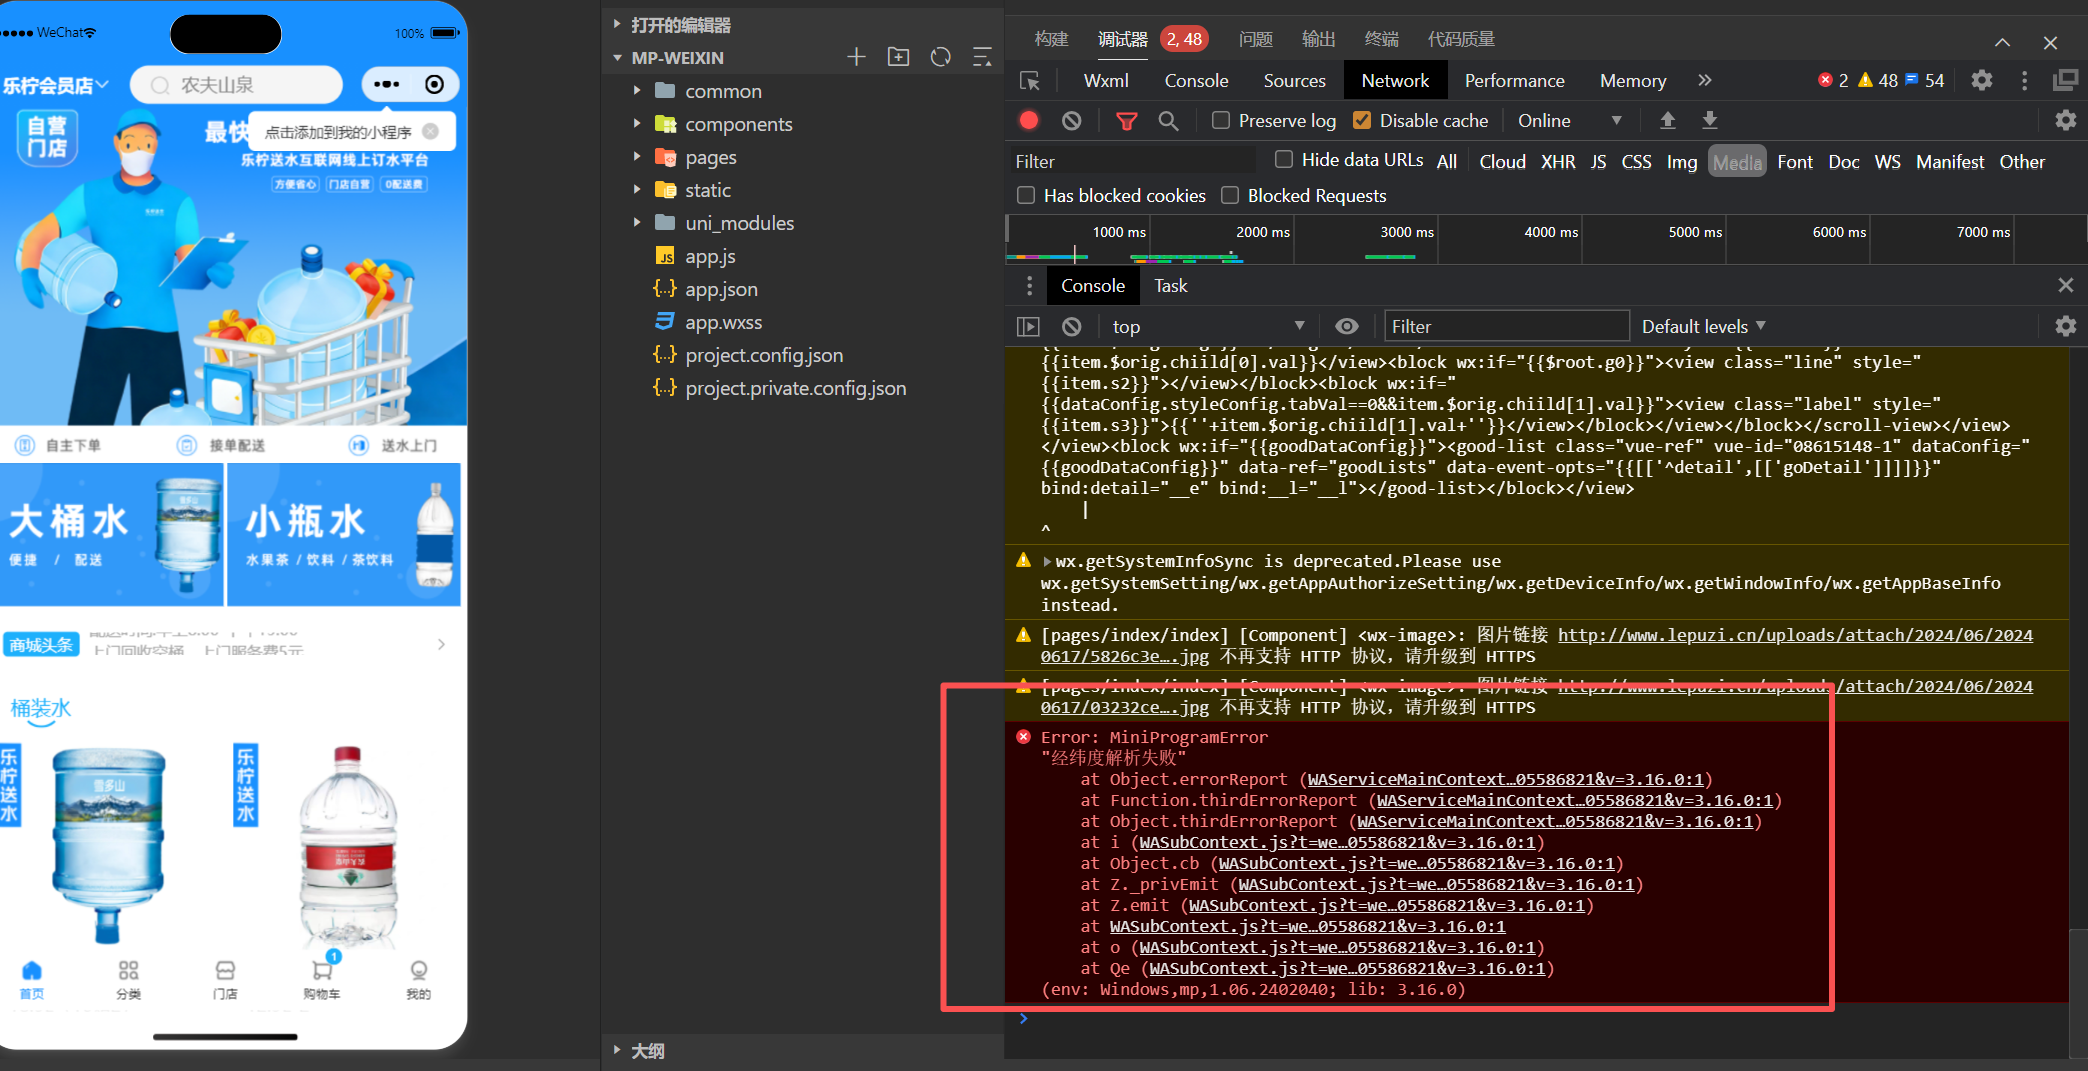Switch to the Sources tab

(x=1294, y=81)
